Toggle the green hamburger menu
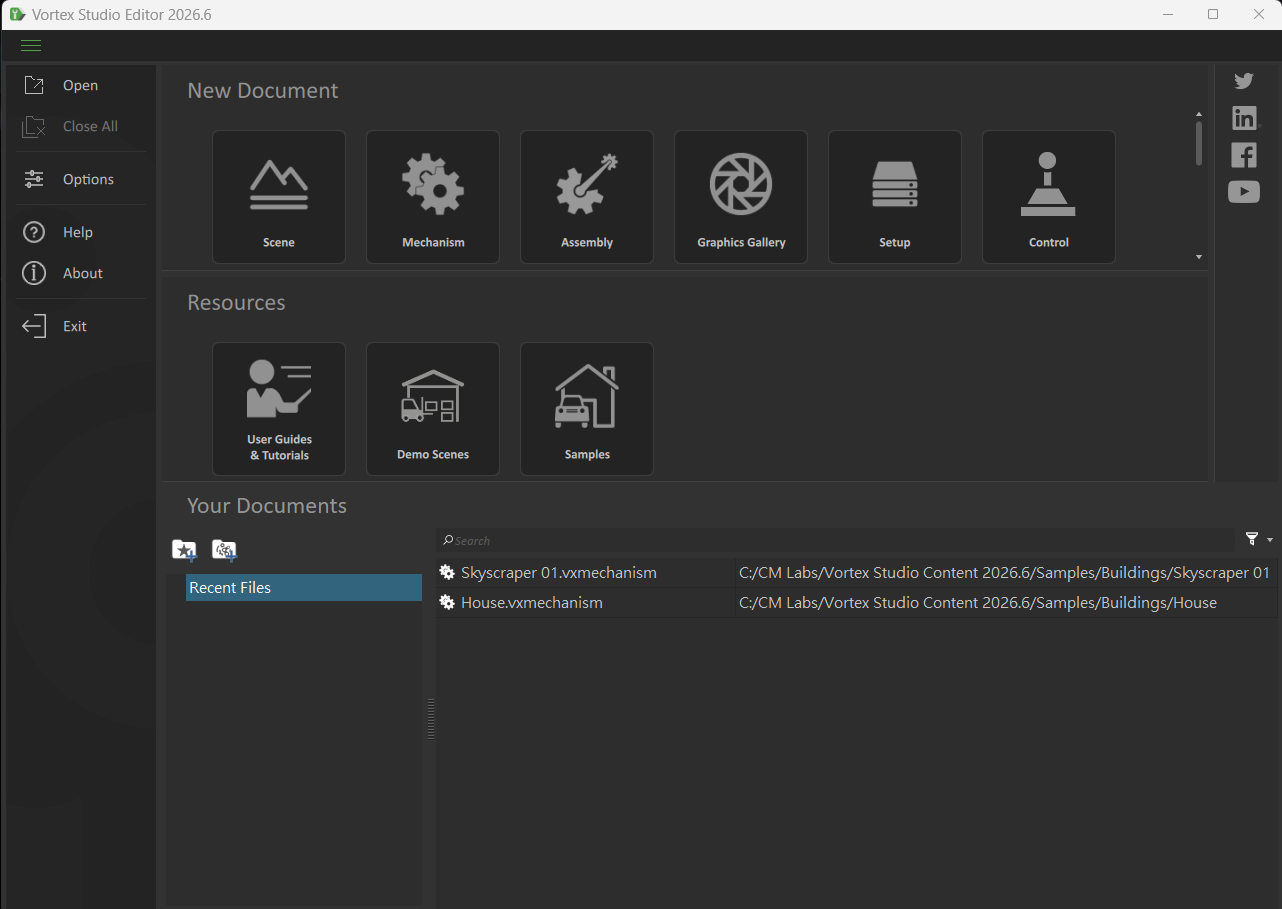This screenshot has width=1282, height=909. [31, 46]
